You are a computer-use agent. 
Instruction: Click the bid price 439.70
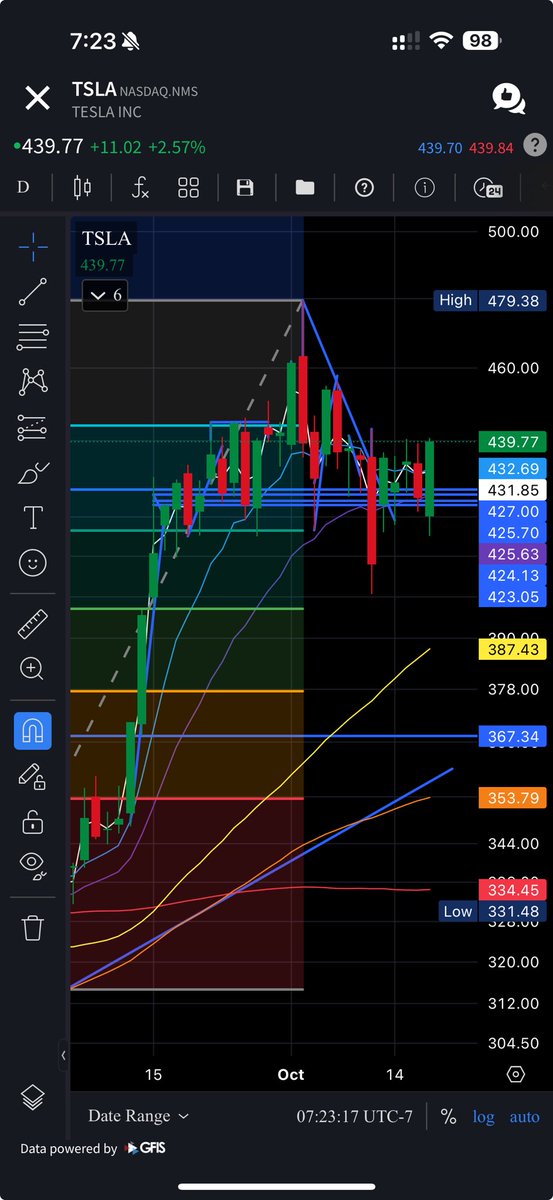tap(440, 147)
